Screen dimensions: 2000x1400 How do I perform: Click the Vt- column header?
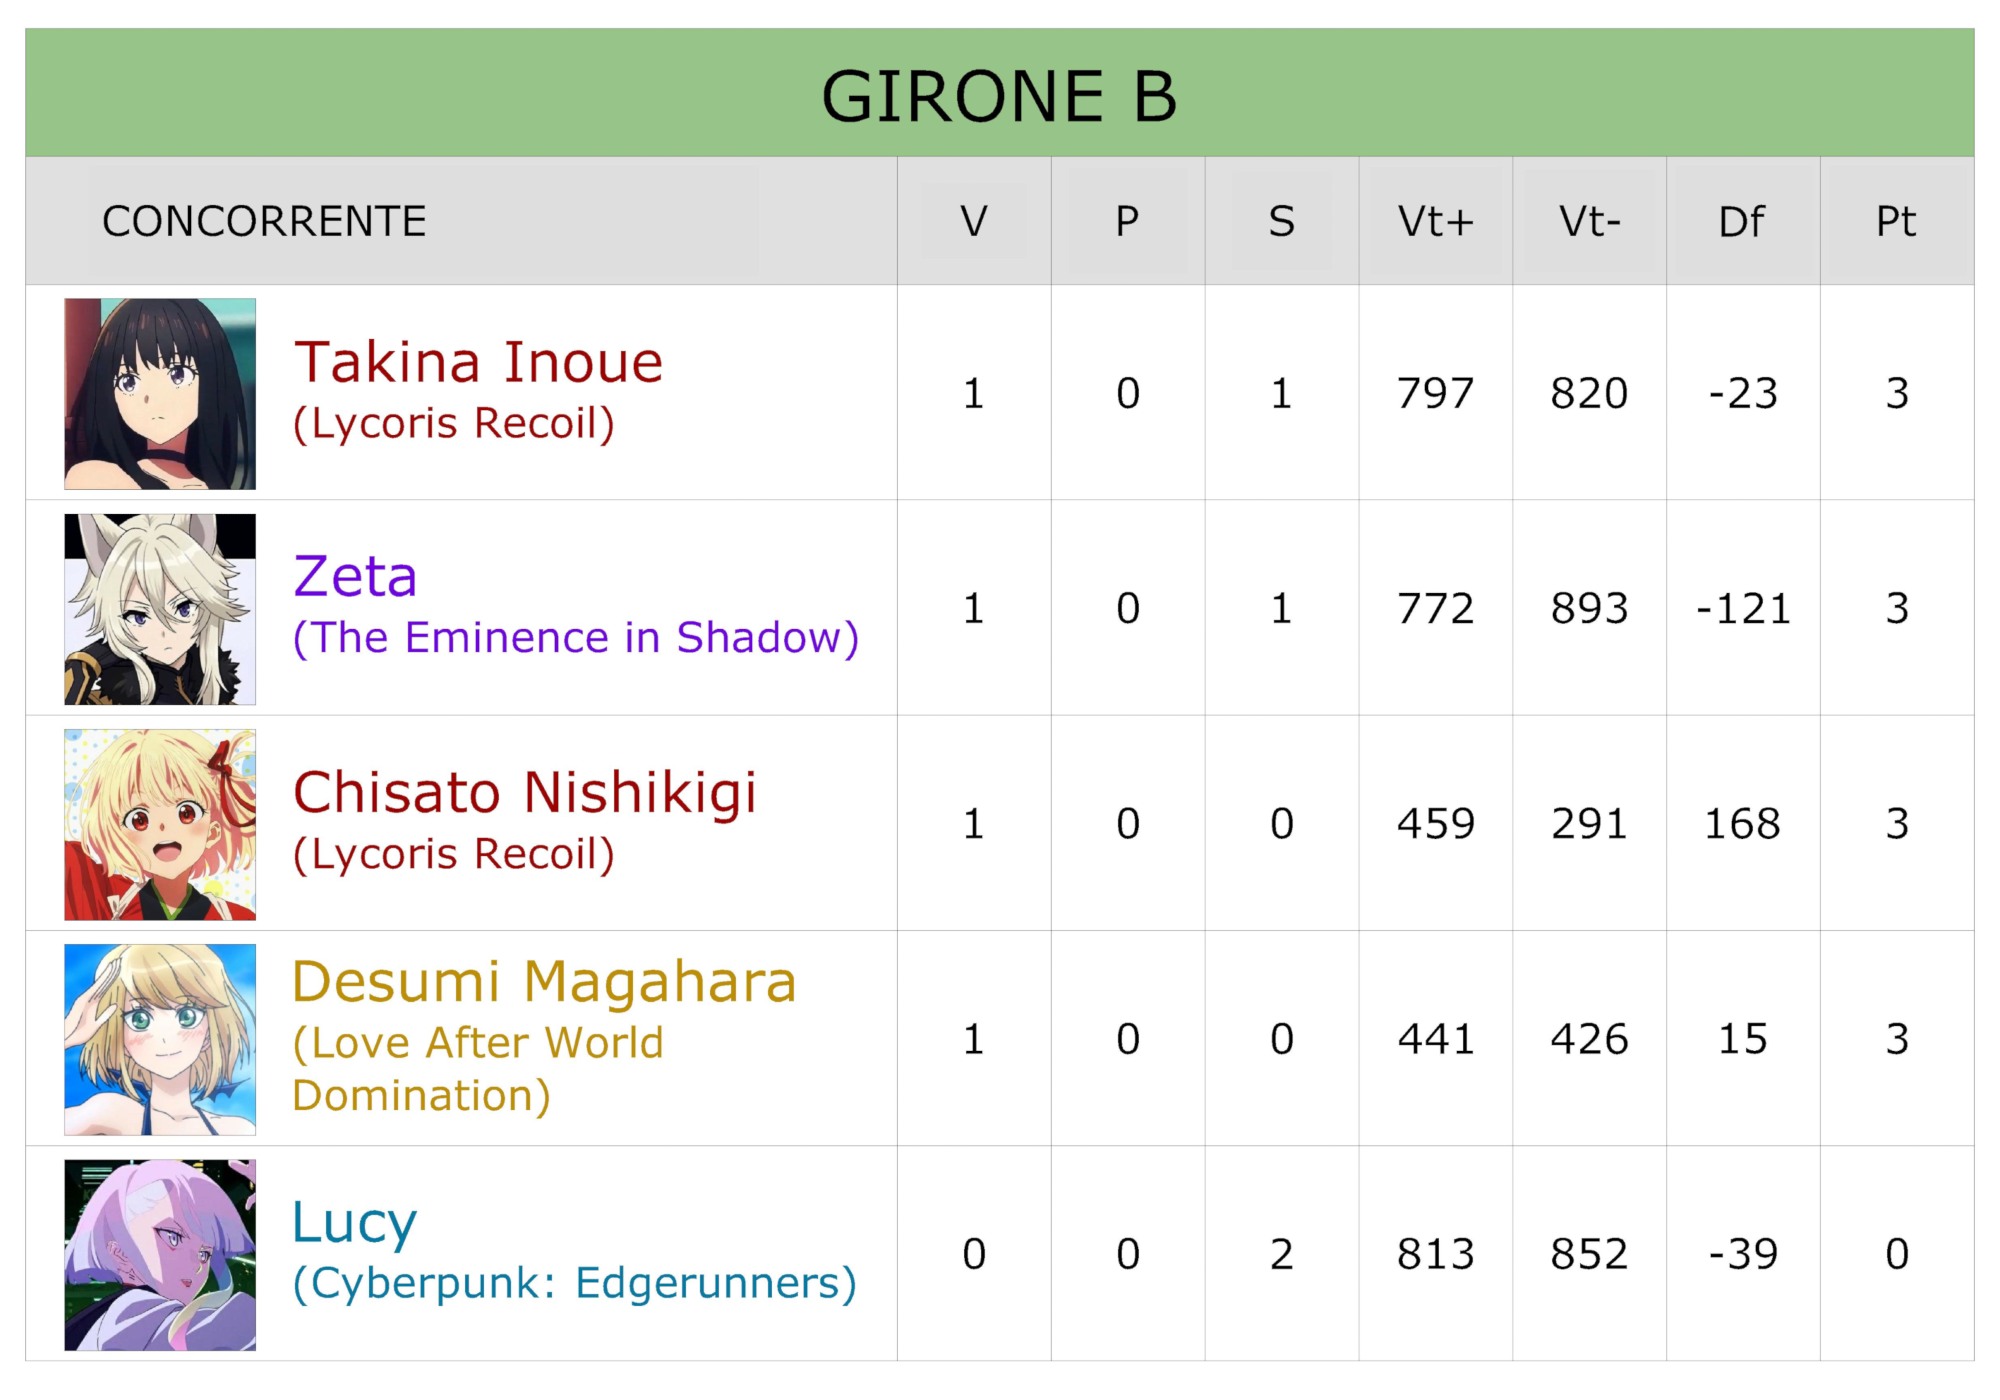1589,221
